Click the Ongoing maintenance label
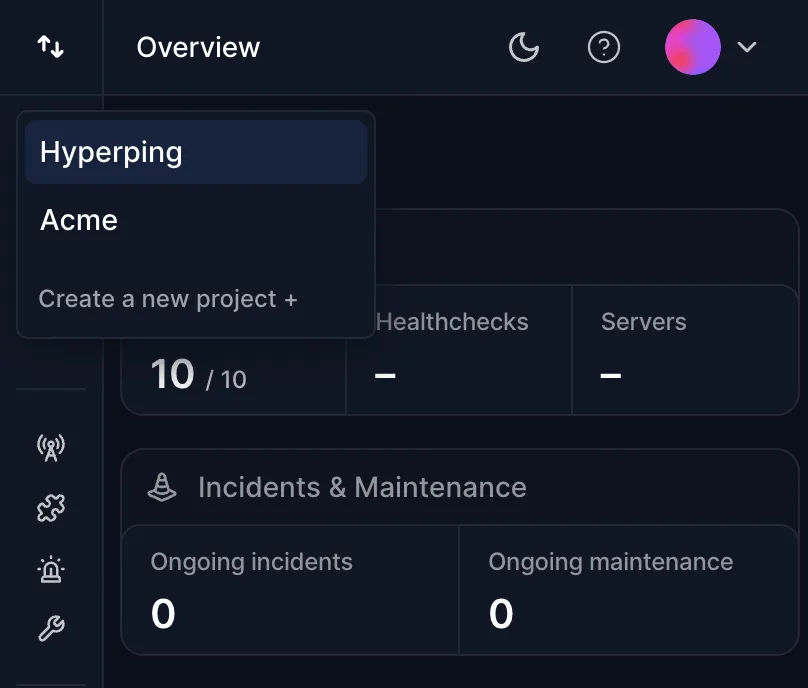Image resolution: width=808 pixels, height=688 pixels. coord(611,562)
